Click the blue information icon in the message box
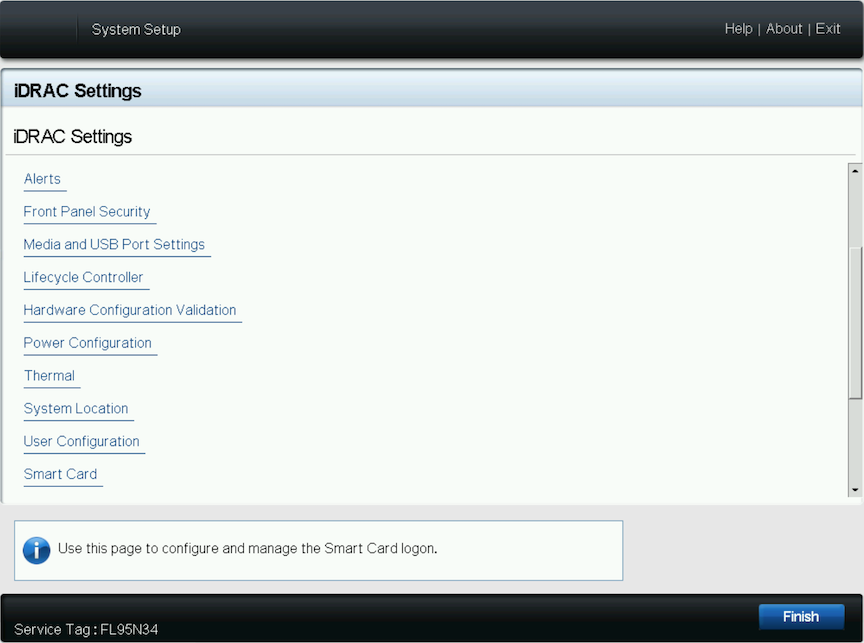This screenshot has height=643, width=864. (x=36, y=550)
